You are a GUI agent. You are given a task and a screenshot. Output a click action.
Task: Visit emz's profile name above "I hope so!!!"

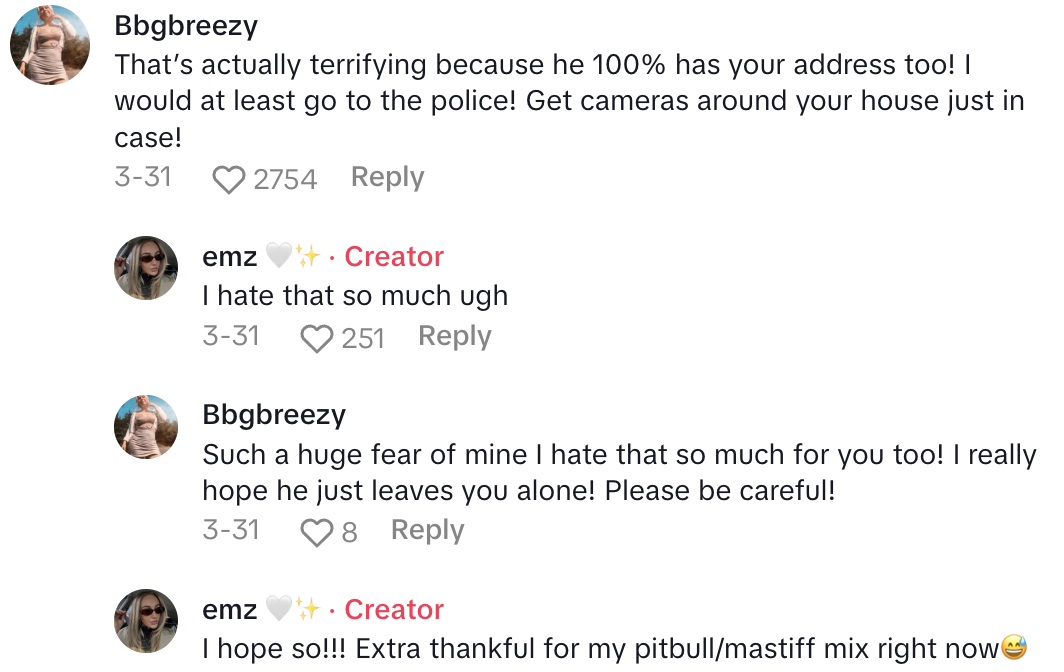coord(230,610)
